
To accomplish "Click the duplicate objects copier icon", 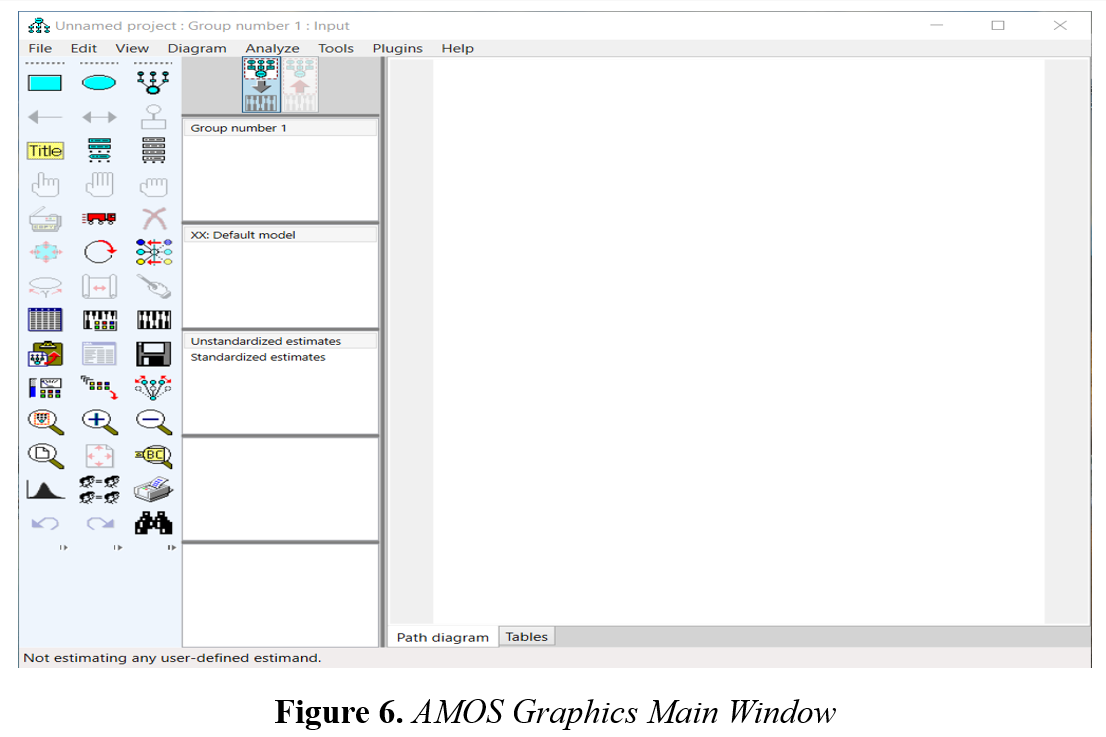I will 44,219.
